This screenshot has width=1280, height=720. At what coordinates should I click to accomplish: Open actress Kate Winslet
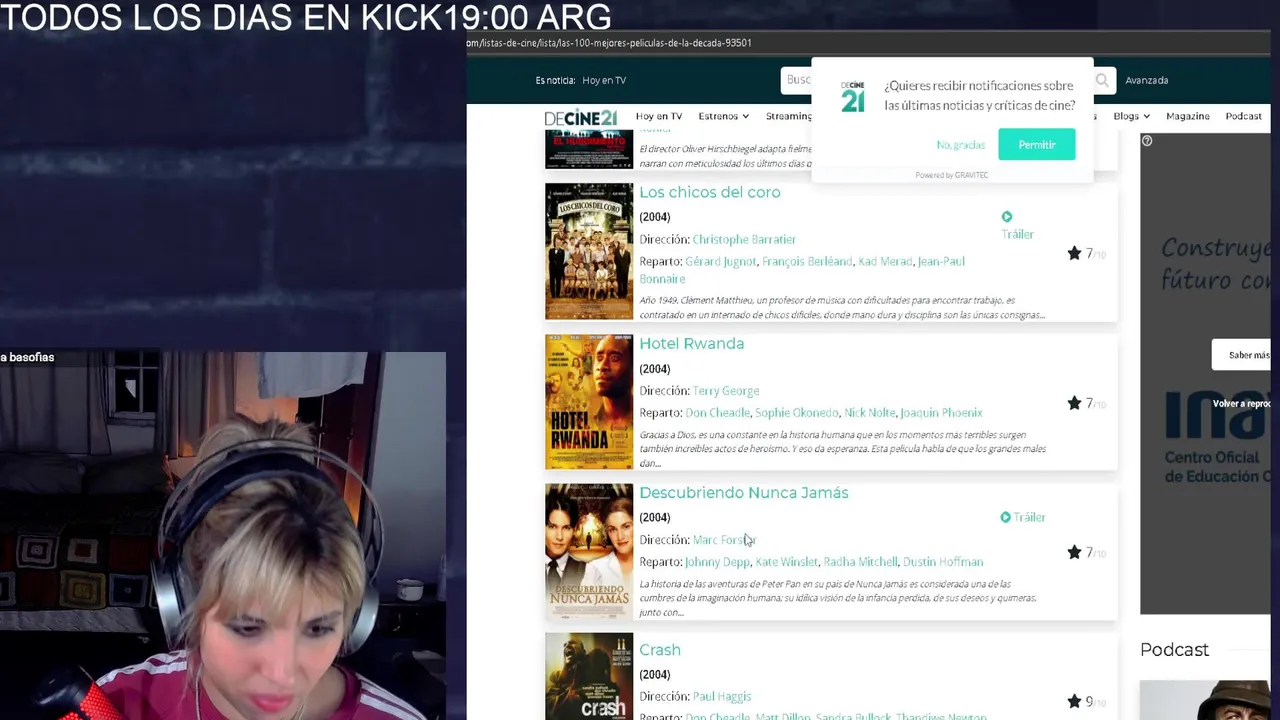(x=786, y=561)
